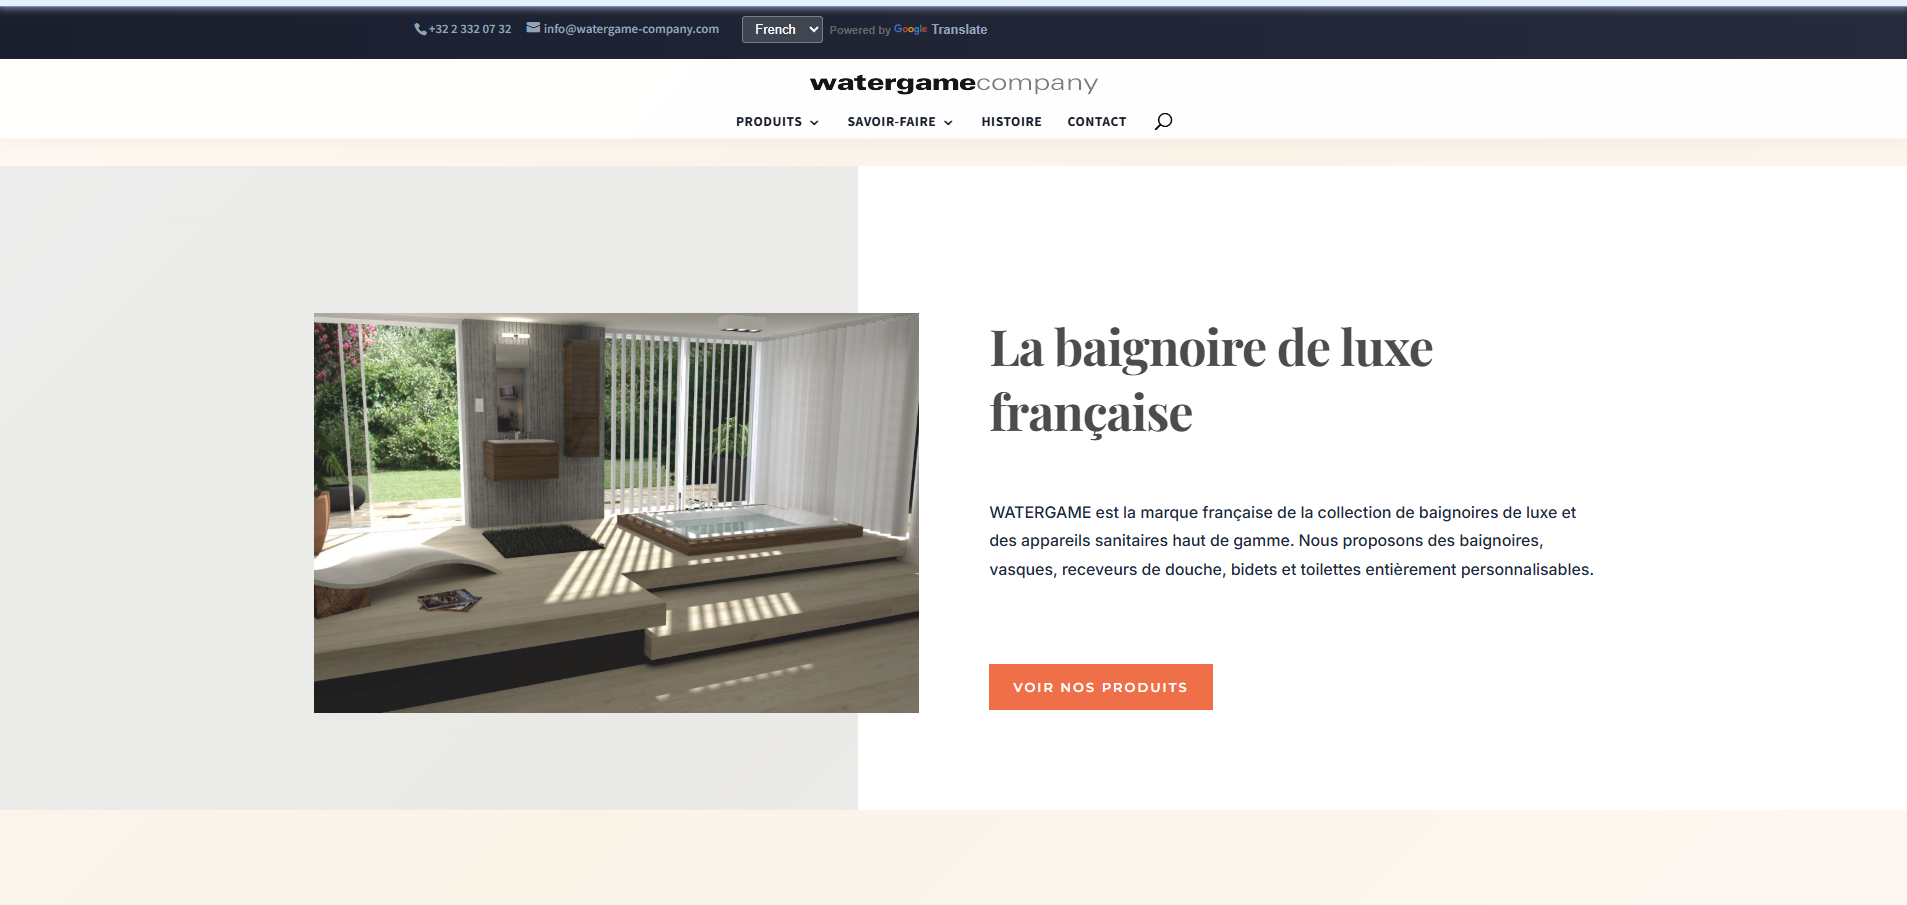Expand the SAVOIR-FAIRE dropdown chevron
The image size is (1907, 905).
pyautogui.click(x=946, y=123)
